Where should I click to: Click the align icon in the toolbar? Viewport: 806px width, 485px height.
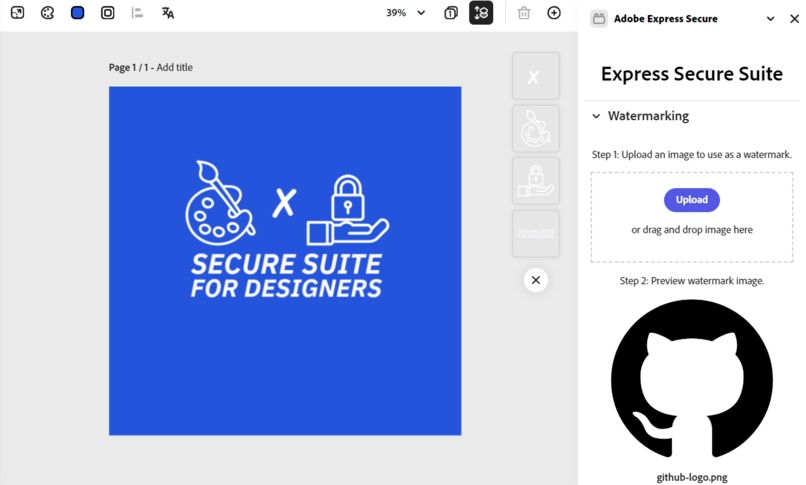click(x=137, y=13)
